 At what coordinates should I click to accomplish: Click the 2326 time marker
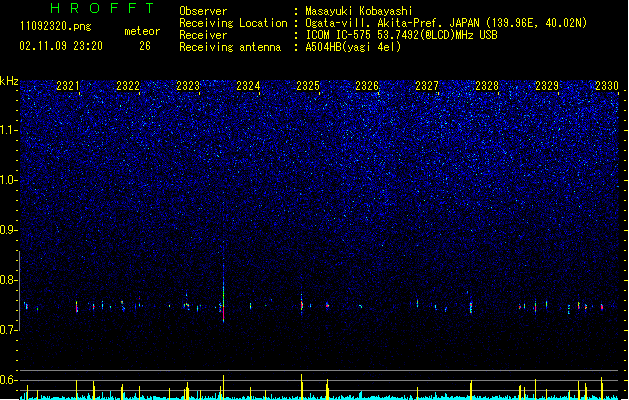tap(367, 86)
